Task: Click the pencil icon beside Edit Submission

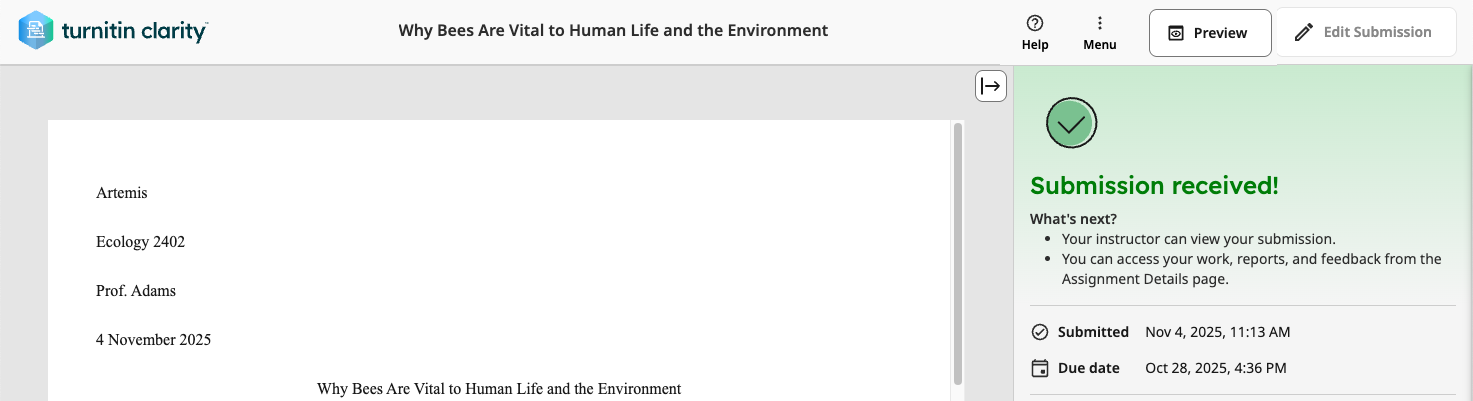Action: coord(1303,32)
